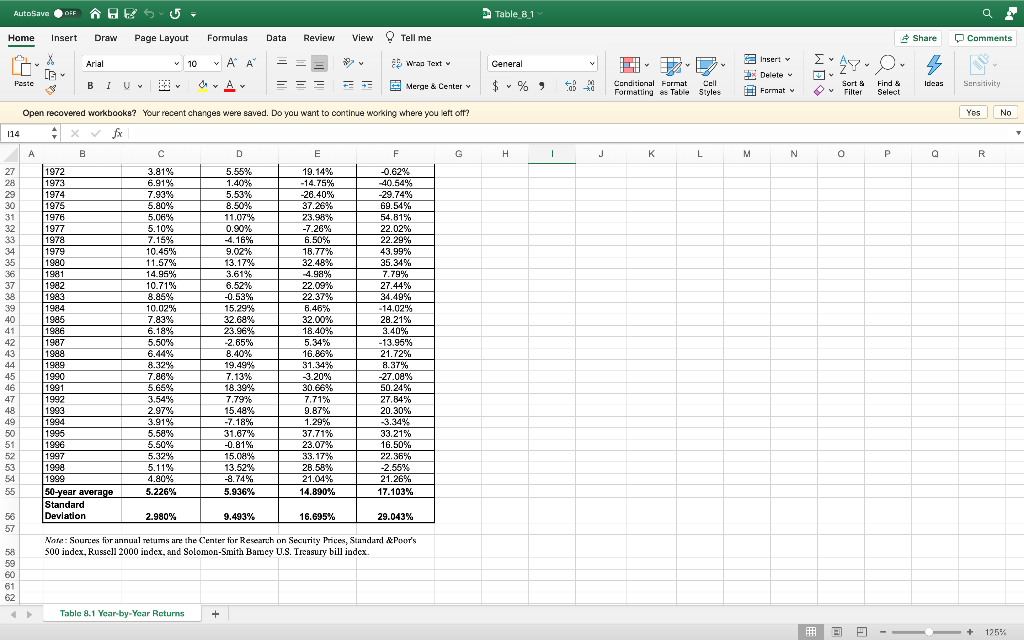Viewport: 1024px width, 640px height.
Task: Click the Save disk icon
Action: [113, 14]
